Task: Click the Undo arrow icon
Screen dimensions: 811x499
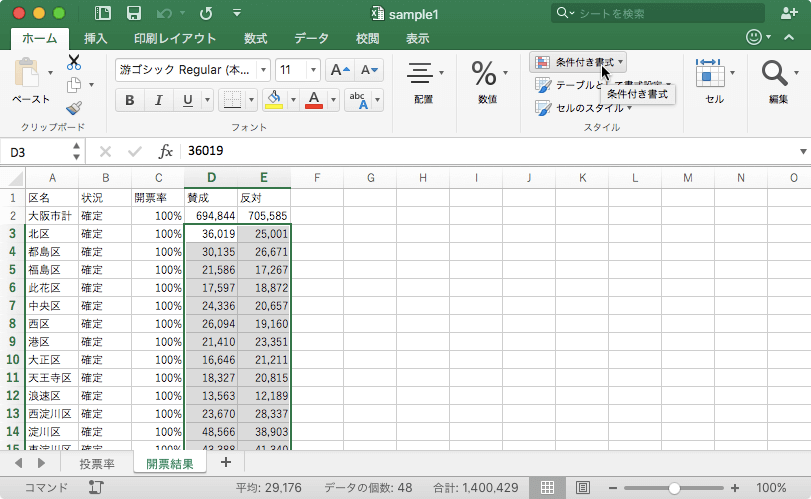Action: click(164, 13)
